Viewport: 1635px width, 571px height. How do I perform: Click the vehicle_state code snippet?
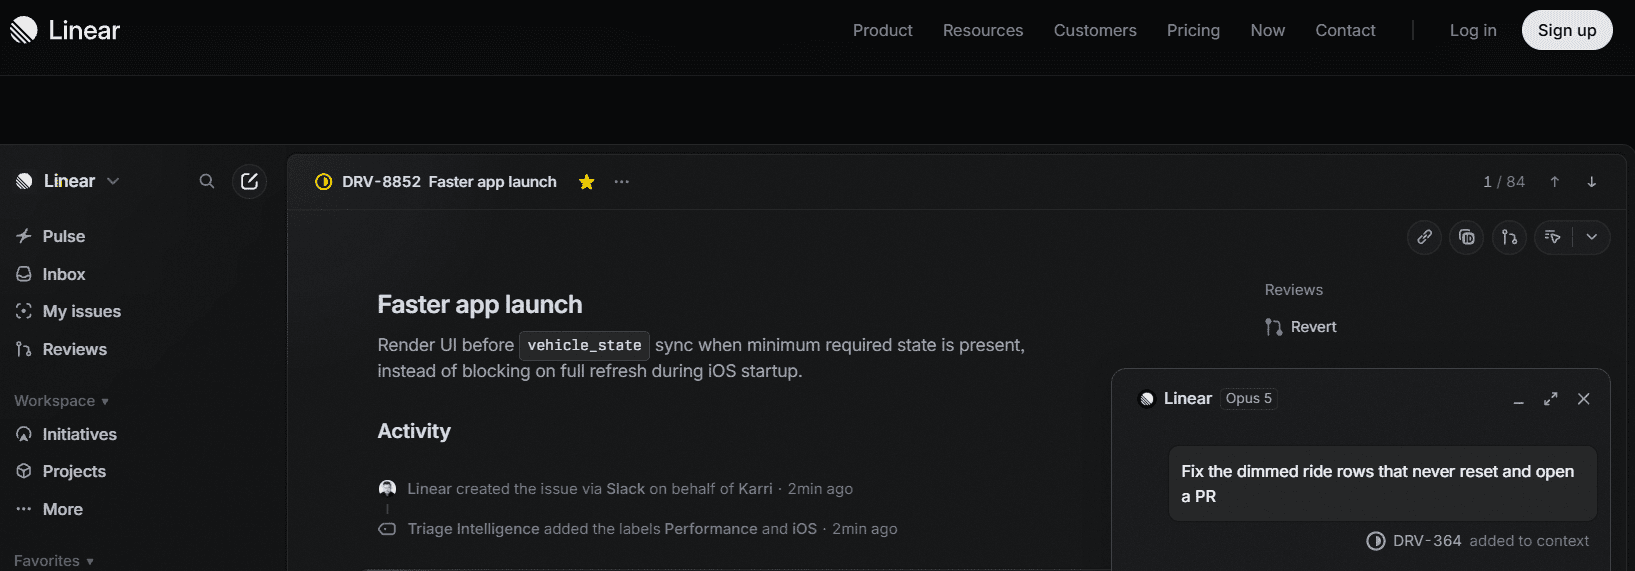click(x=584, y=345)
